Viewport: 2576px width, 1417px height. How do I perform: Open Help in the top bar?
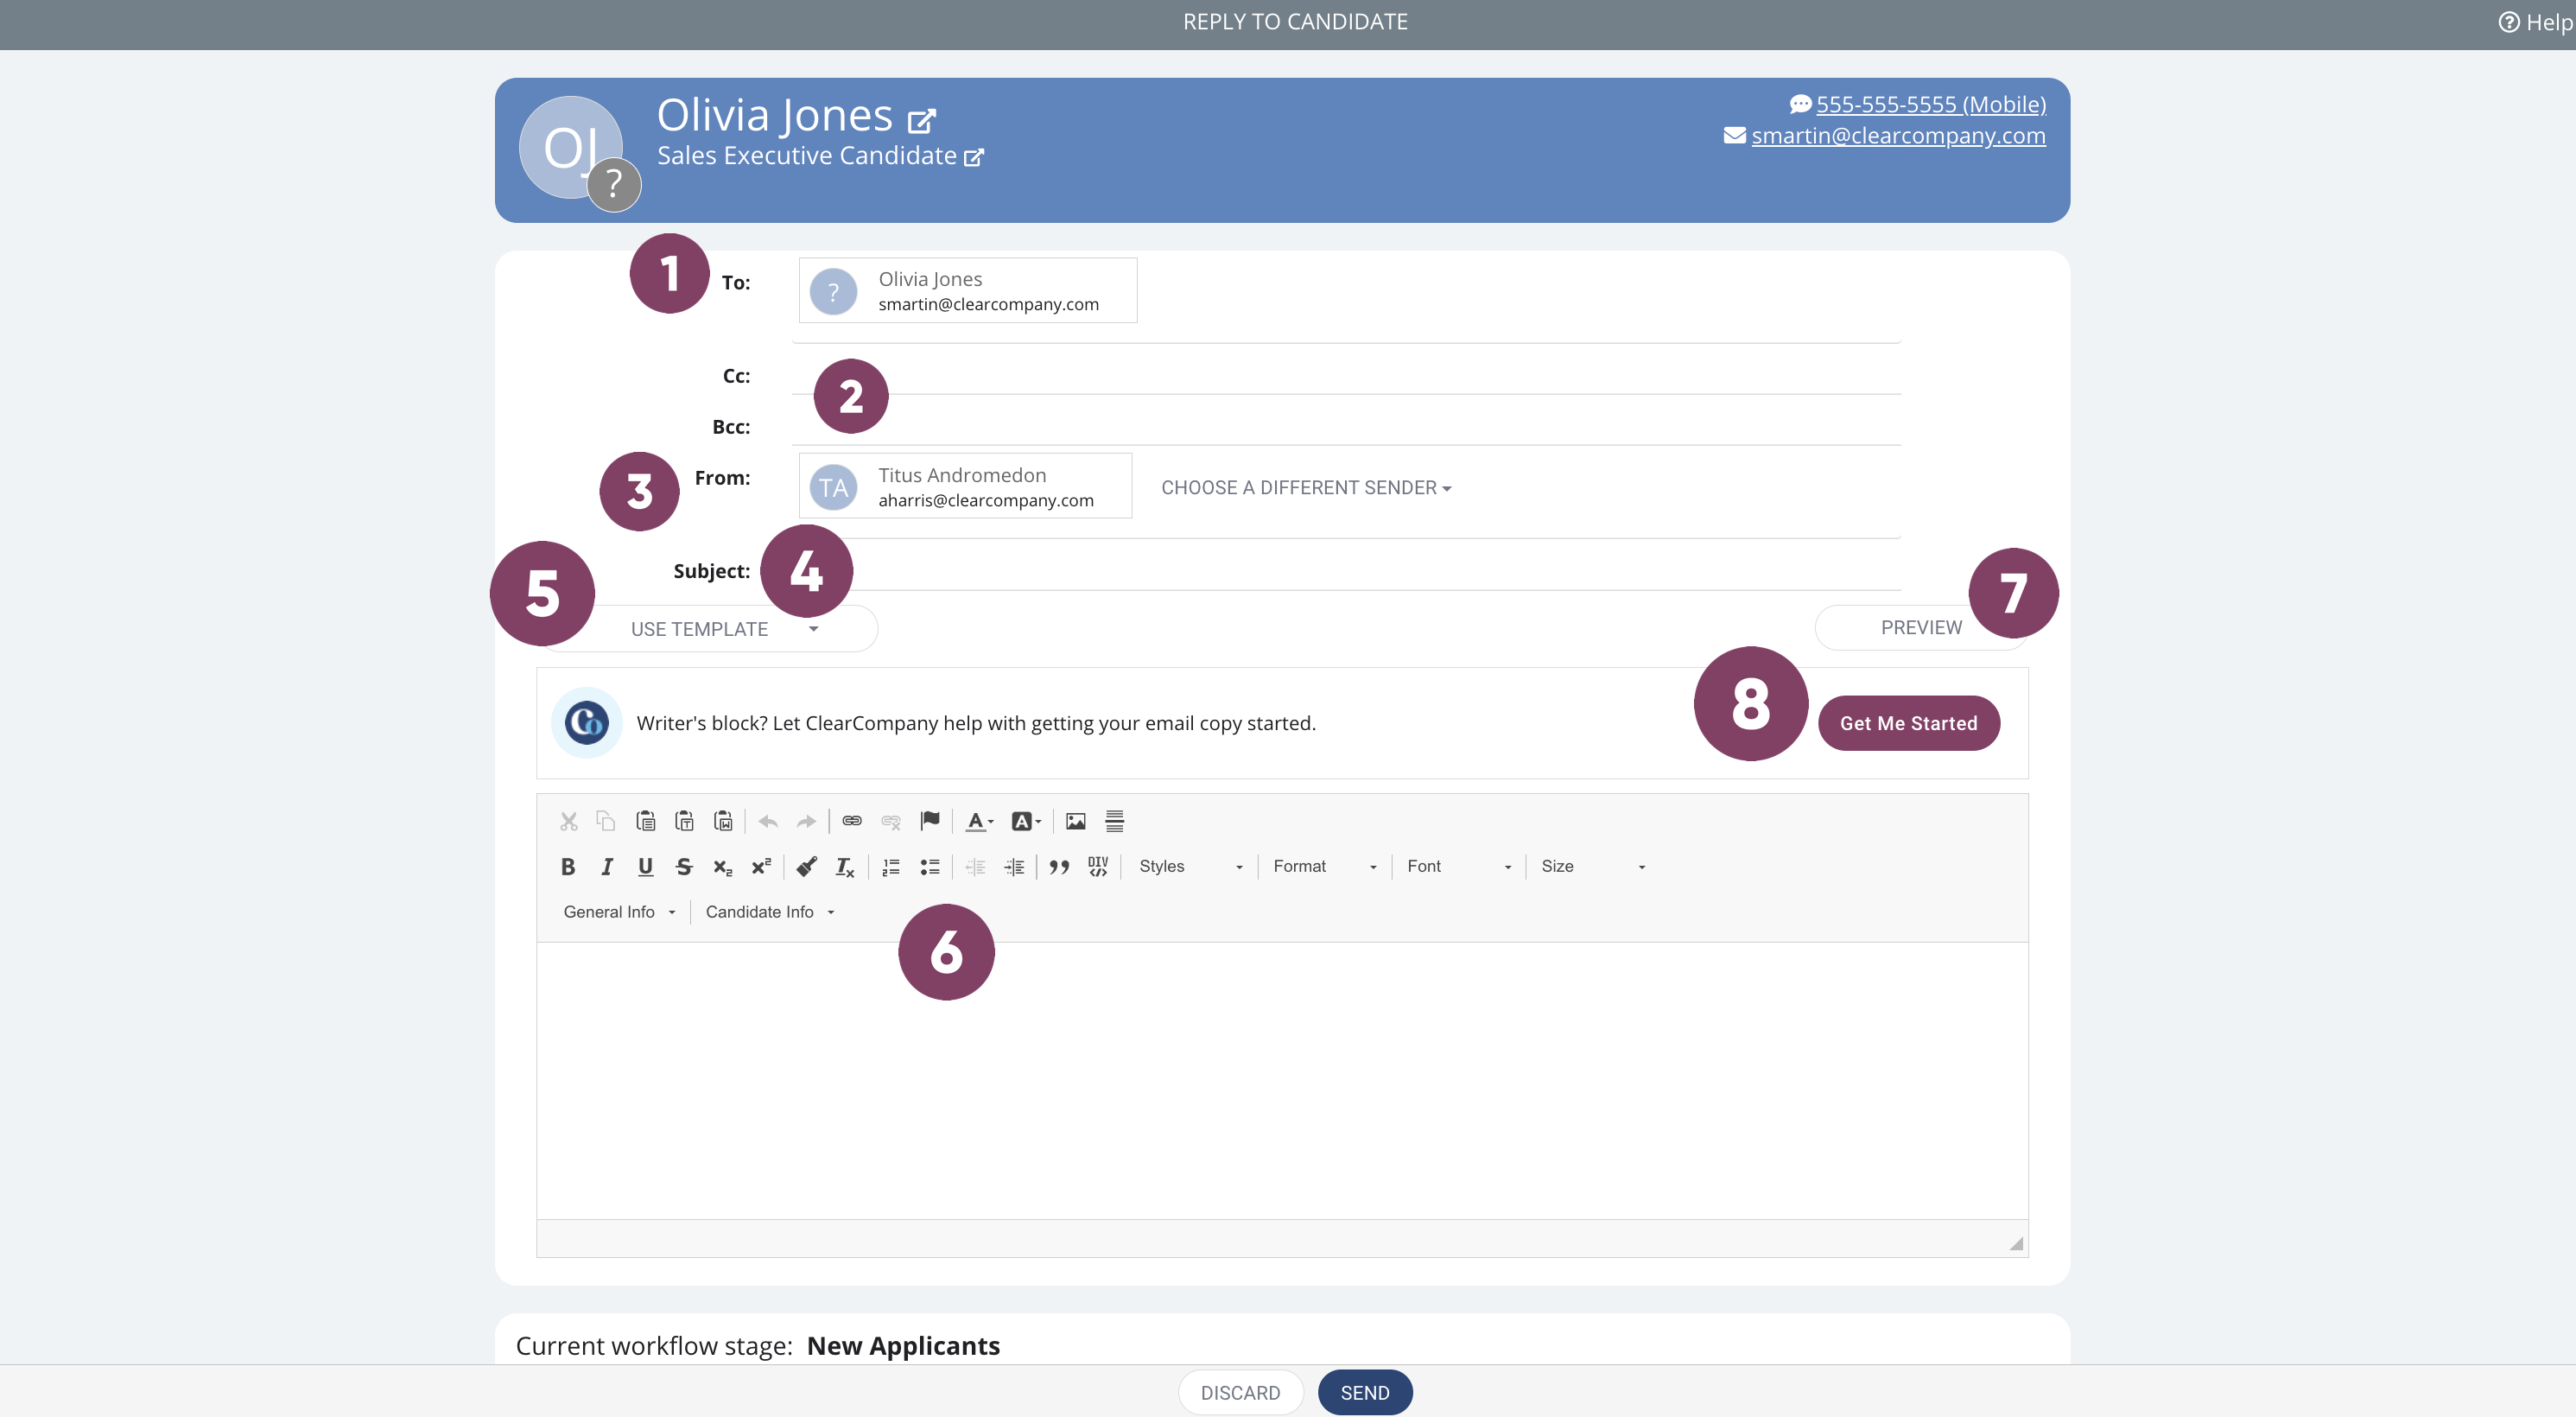(2535, 22)
